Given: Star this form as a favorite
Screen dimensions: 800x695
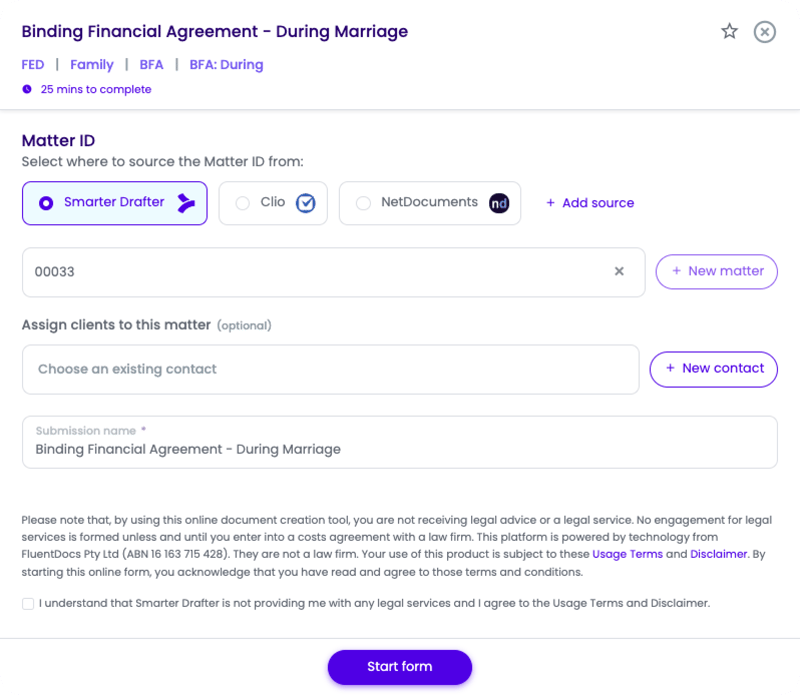Looking at the screenshot, I should click(729, 32).
